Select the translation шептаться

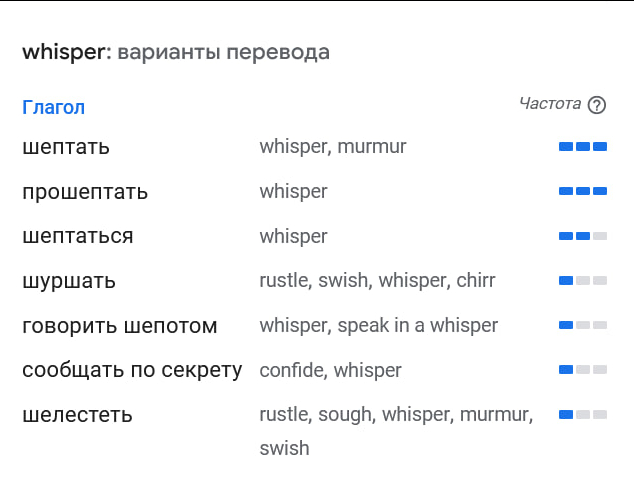(78, 236)
